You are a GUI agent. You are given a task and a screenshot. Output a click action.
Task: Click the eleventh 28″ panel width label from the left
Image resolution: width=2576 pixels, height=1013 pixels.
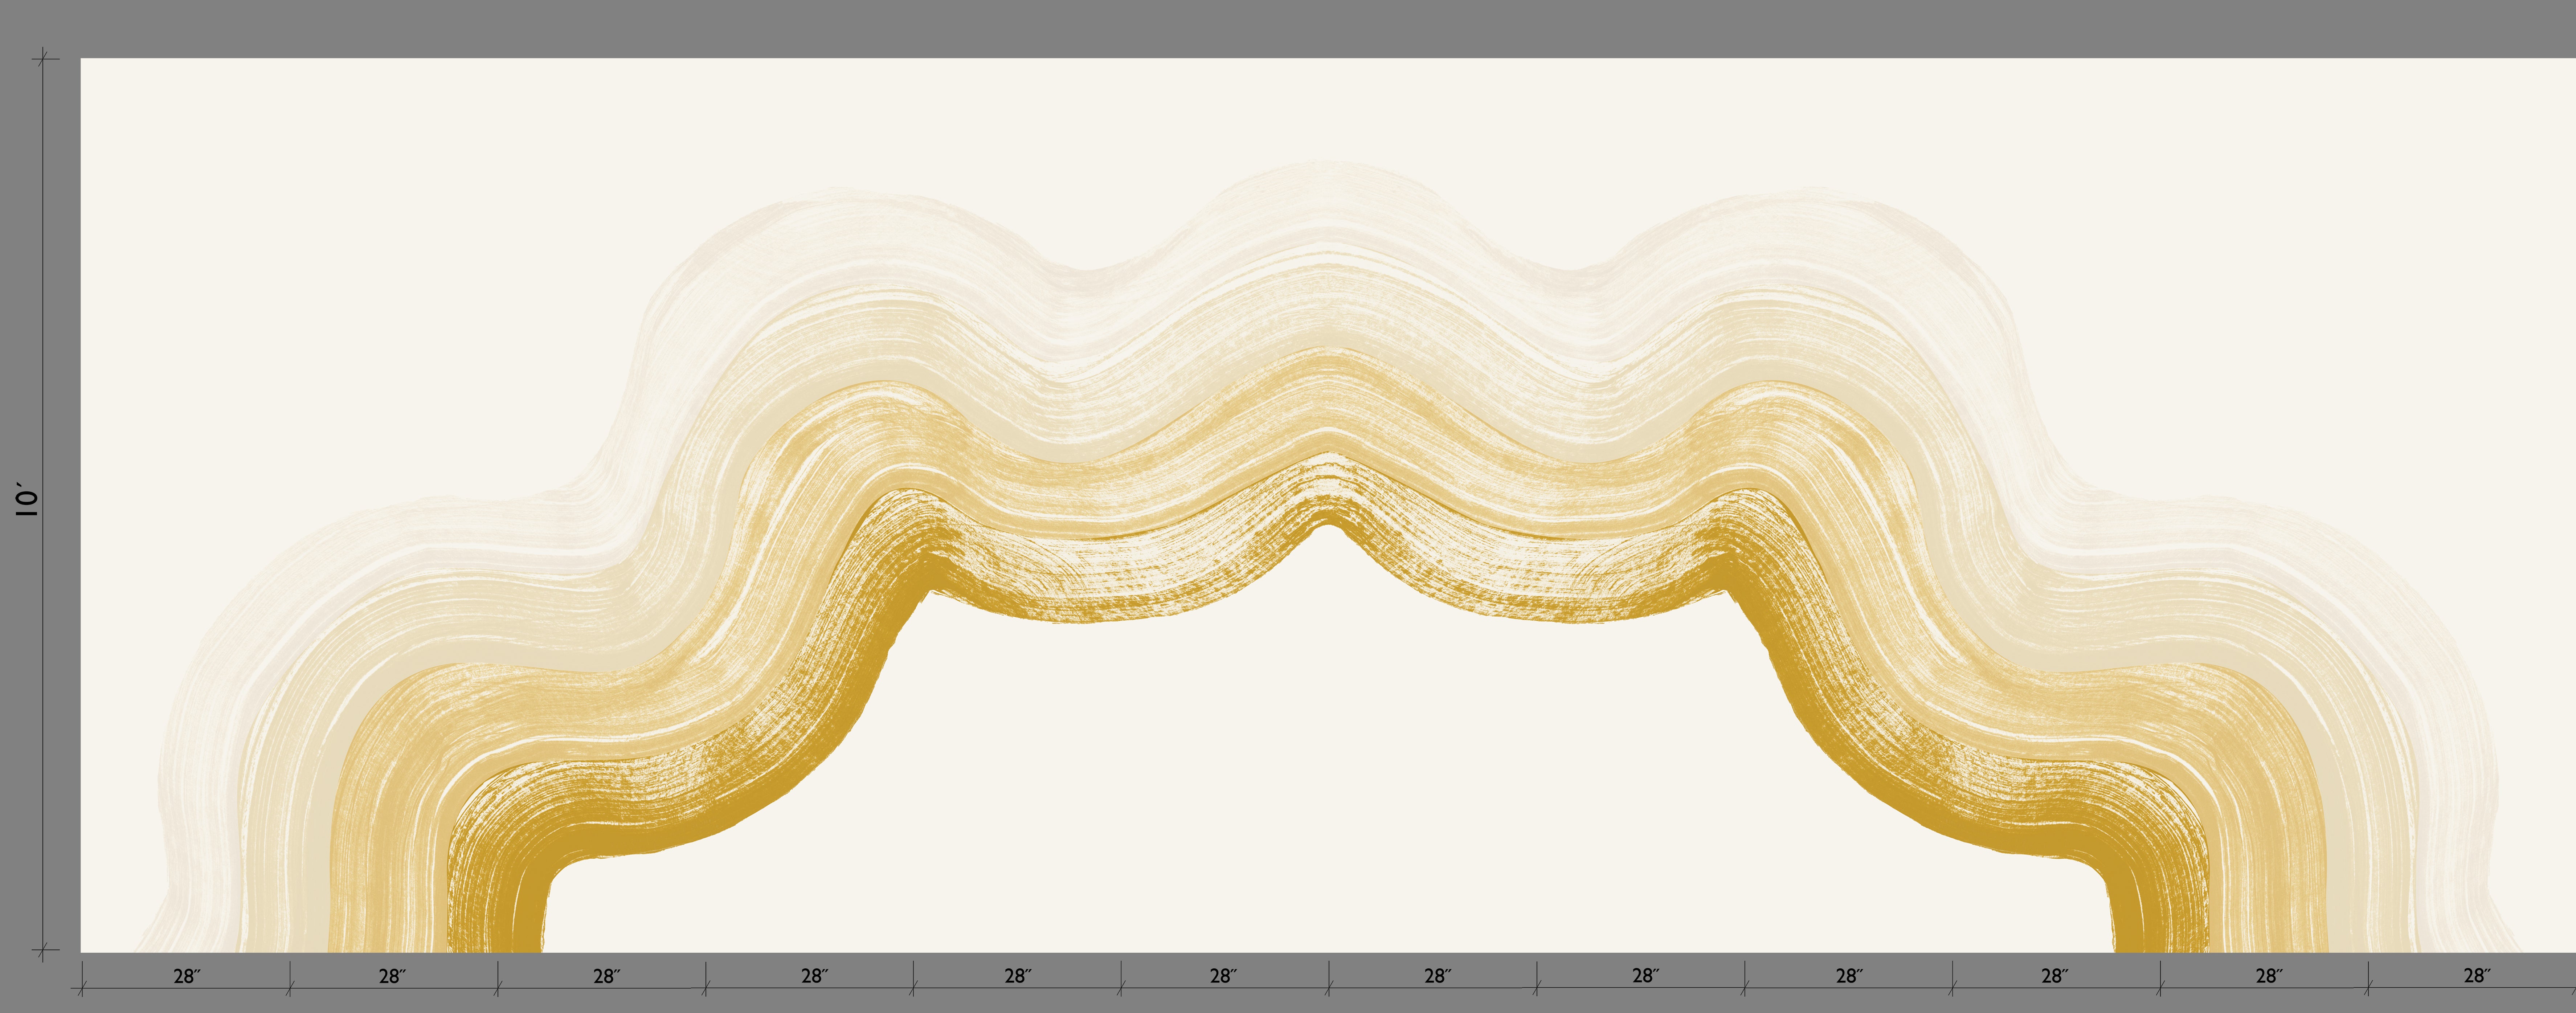pos(2269,976)
